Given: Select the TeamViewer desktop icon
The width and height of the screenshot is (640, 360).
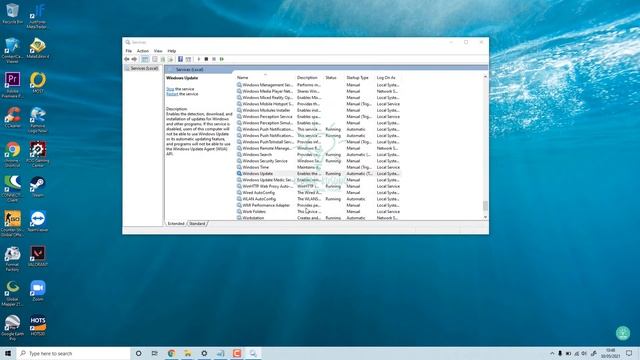Looking at the screenshot, I should tap(38, 221).
